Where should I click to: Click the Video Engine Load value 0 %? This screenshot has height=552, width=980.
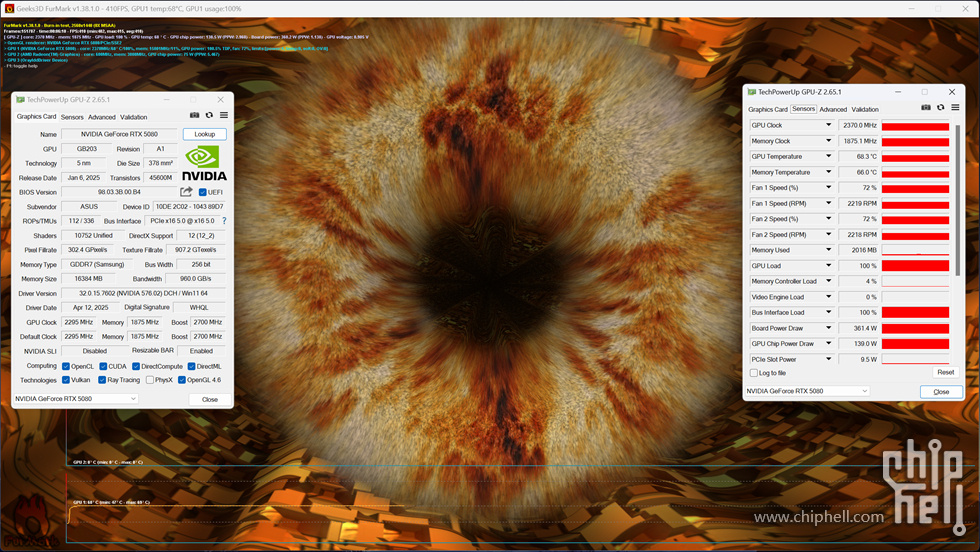click(858, 297)
